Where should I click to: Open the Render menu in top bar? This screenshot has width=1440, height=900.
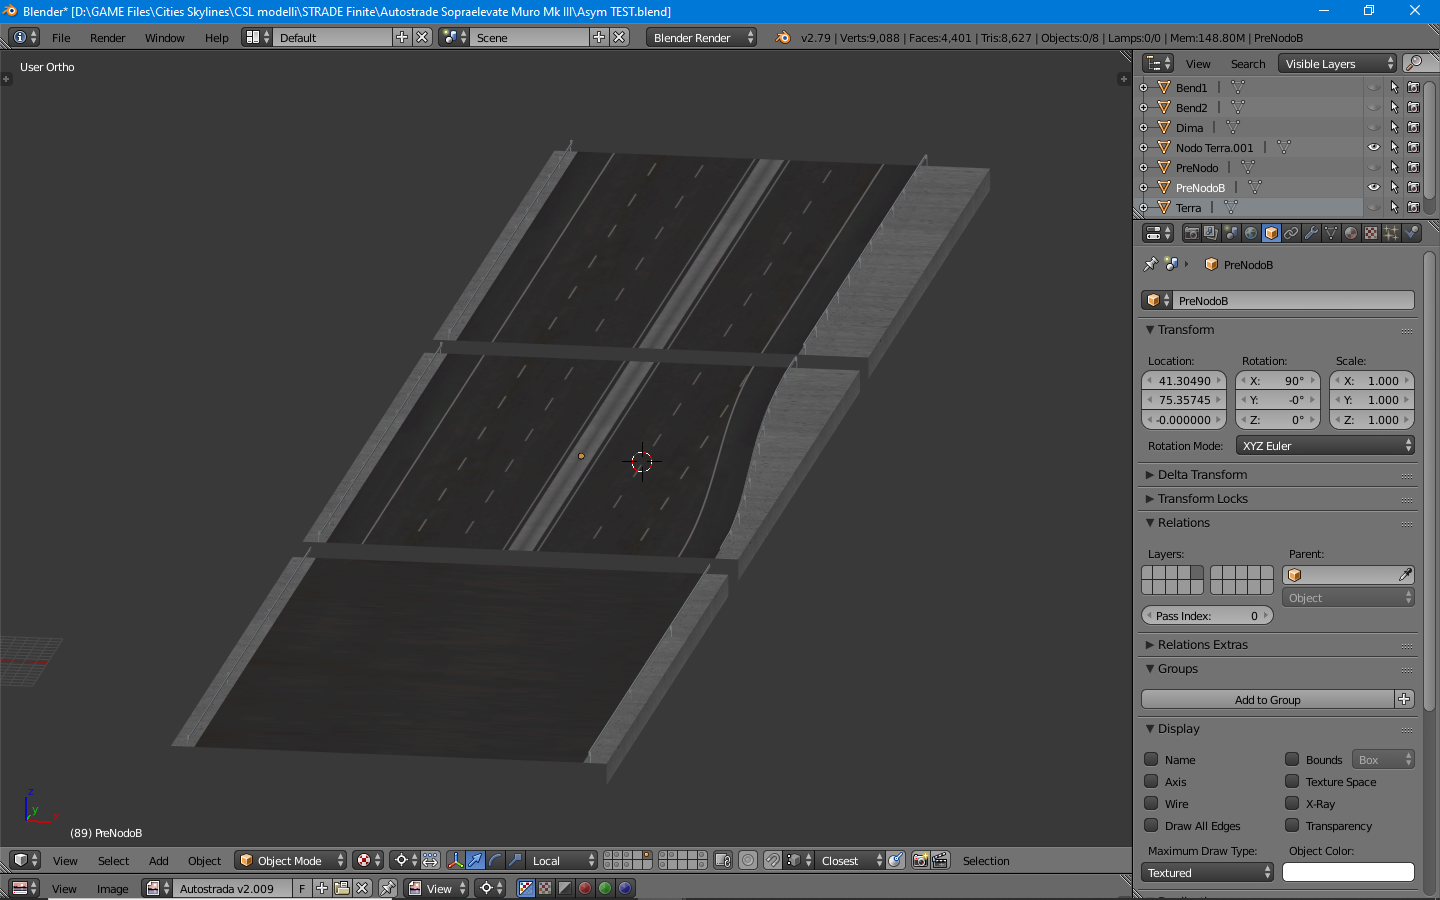coord(107,38)
